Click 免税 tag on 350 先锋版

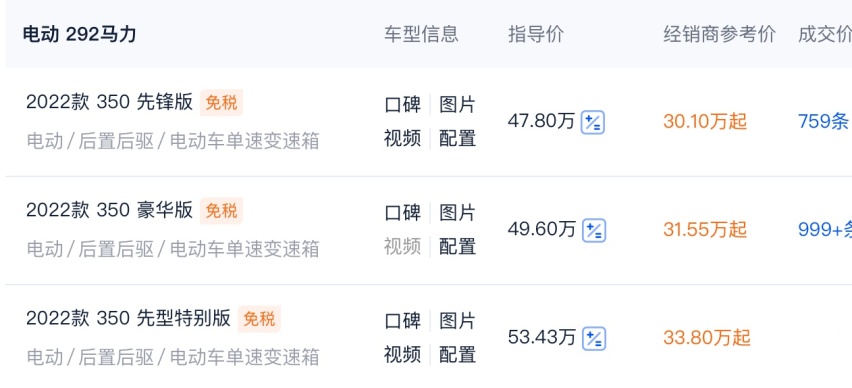[221, 103]
